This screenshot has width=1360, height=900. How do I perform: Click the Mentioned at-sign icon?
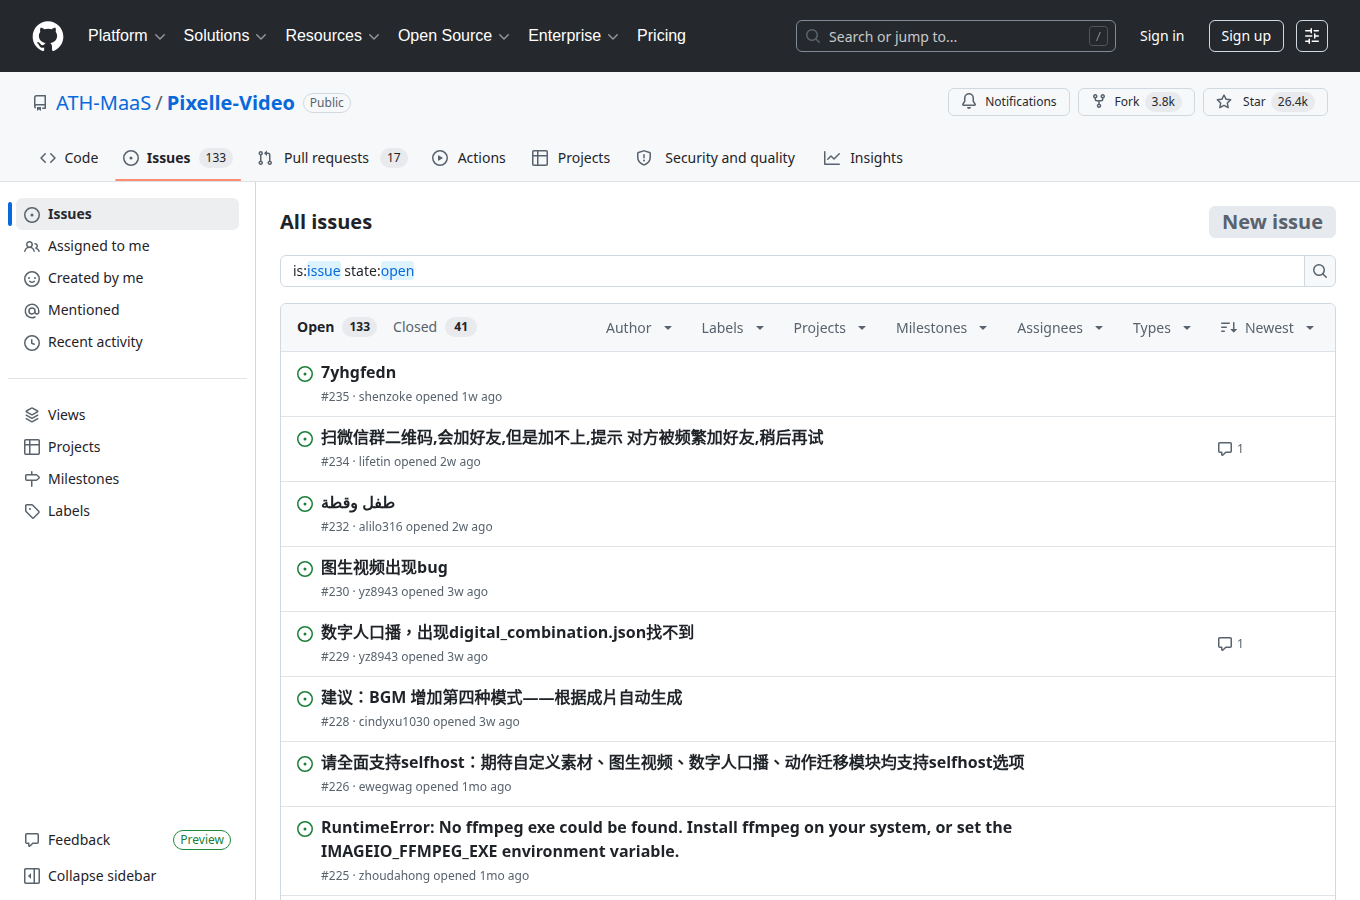pos(32,310)
